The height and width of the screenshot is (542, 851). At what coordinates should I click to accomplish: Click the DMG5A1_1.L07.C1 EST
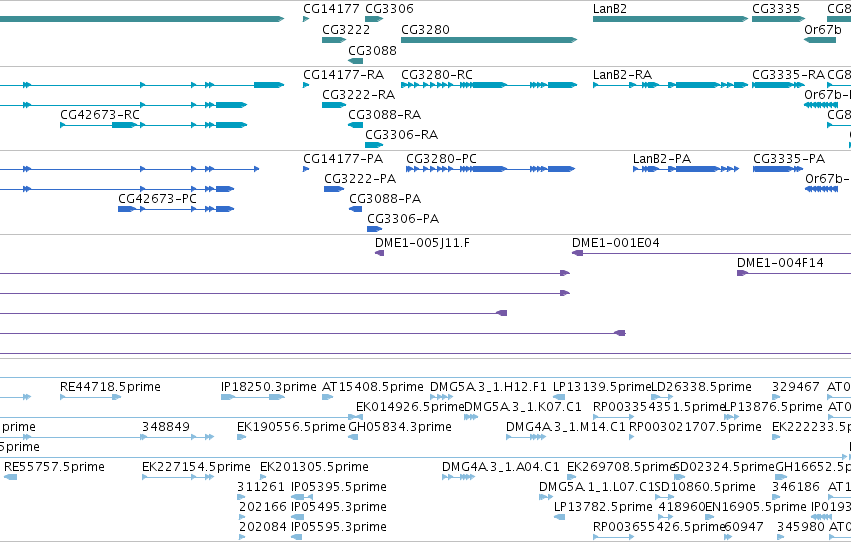[545, 497]
